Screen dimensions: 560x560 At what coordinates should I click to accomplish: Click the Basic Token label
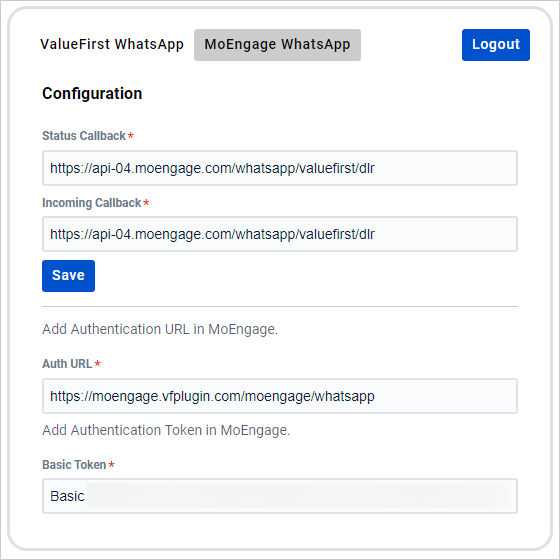coord(74,465)
